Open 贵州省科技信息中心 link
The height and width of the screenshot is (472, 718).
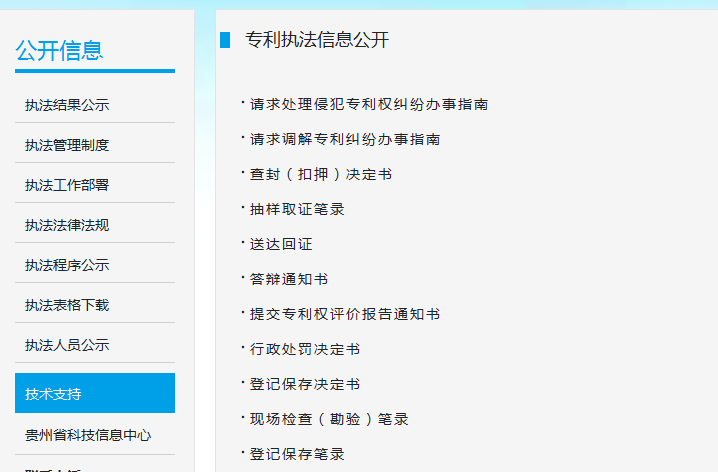[x=88, y=435]
